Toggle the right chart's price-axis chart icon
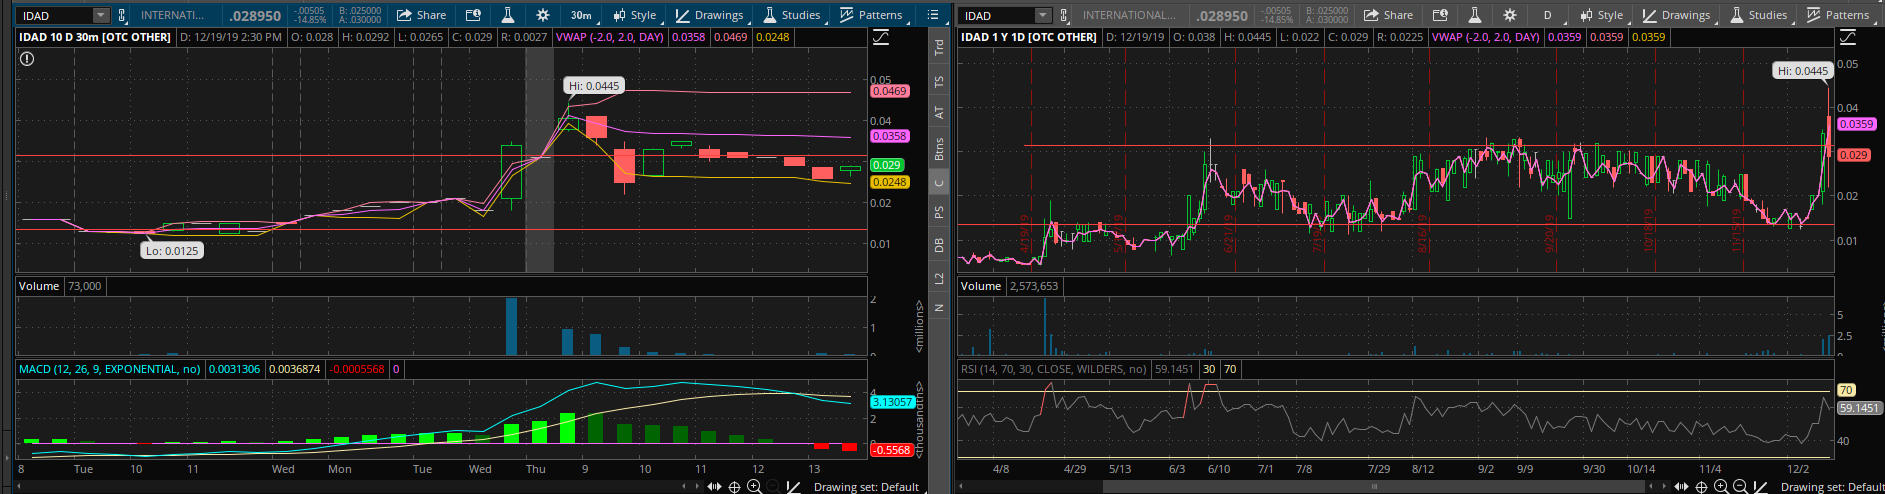 tap(1848, 37)
